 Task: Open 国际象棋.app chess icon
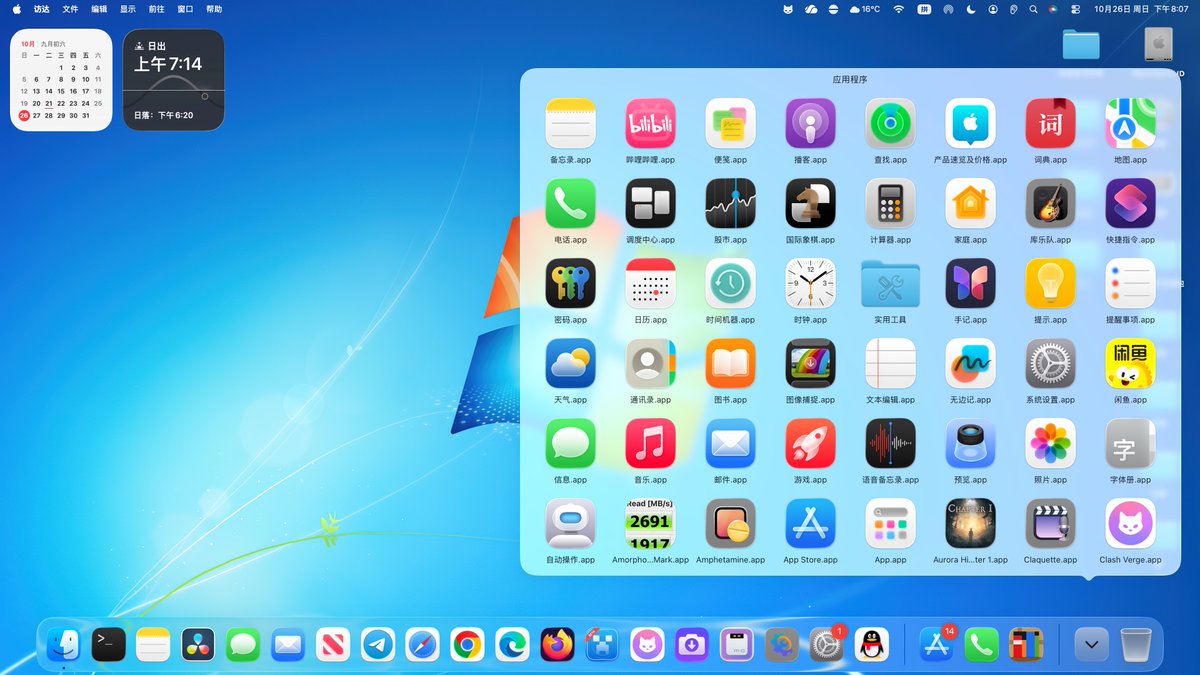[x=810, y=203]
